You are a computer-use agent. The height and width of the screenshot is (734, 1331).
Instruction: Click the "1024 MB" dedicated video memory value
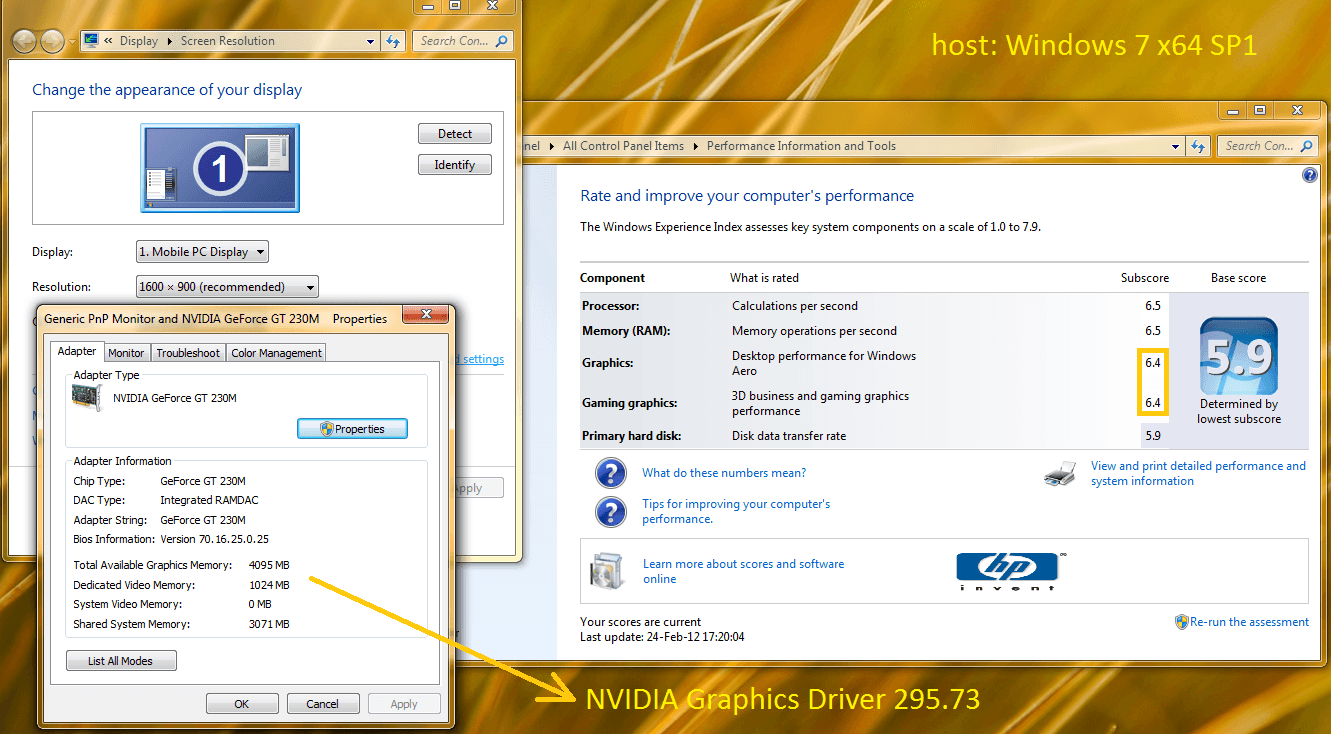pos(269,585)
